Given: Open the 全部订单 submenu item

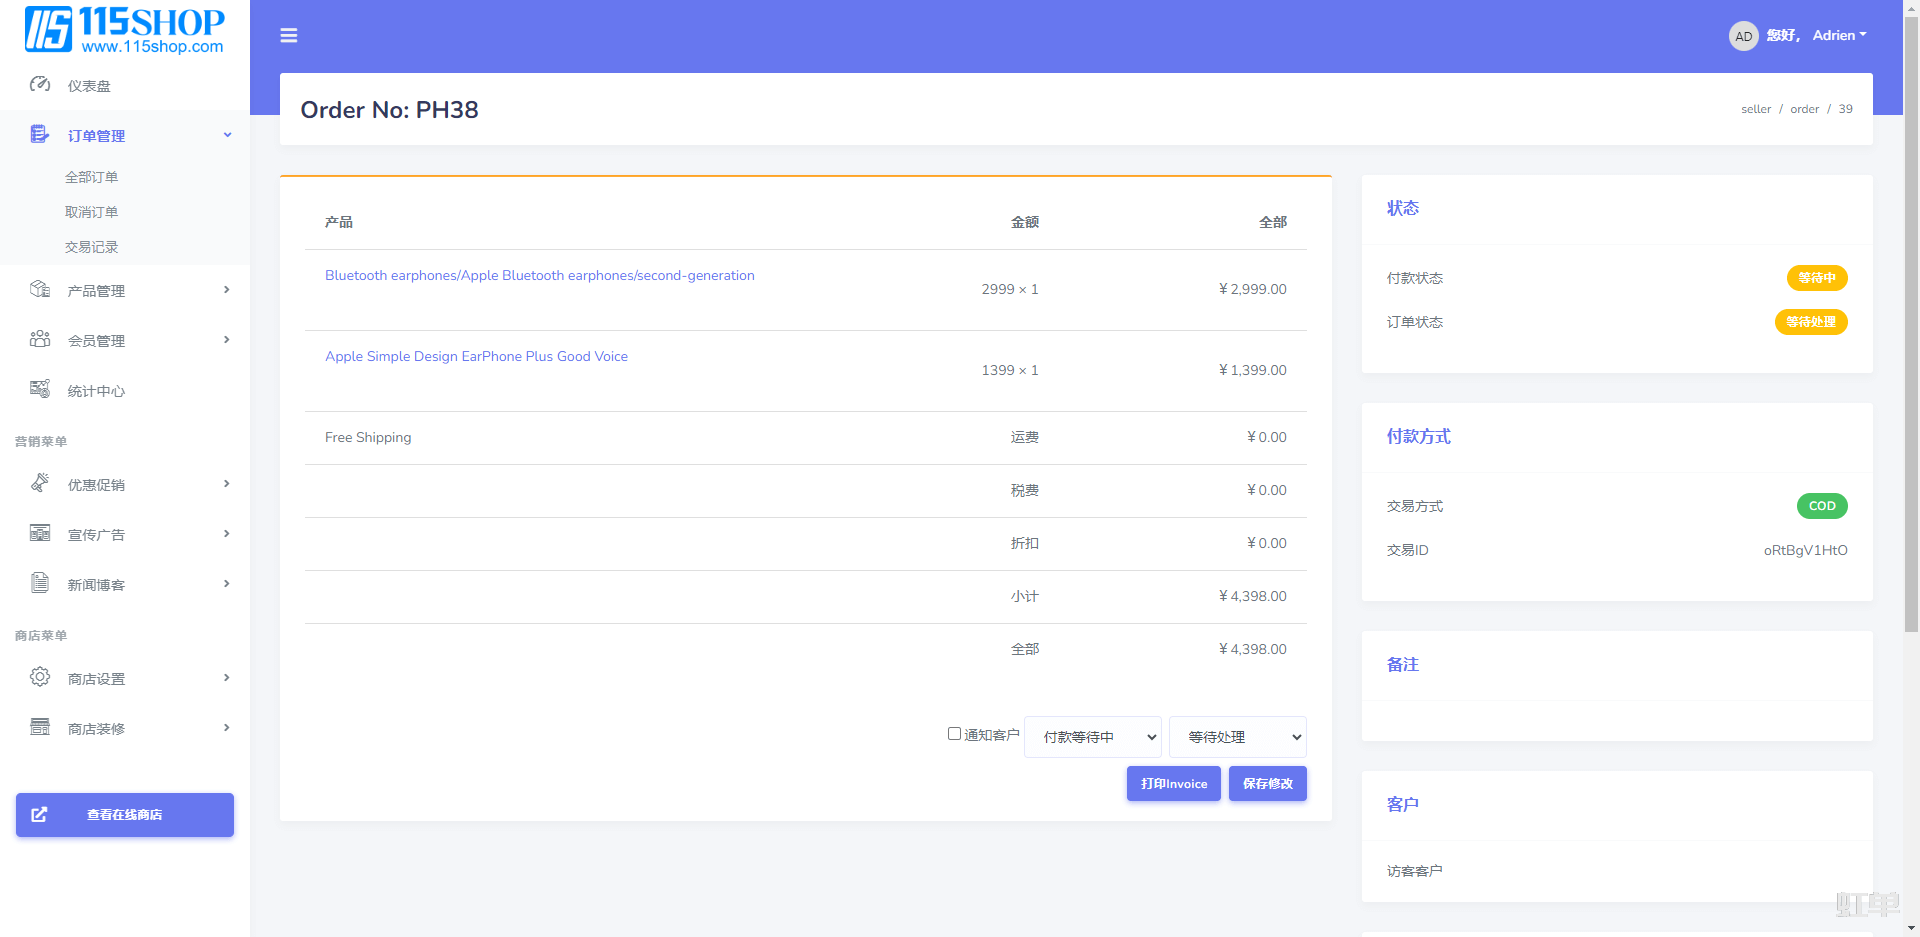Looking at the screenshot, I should pos(92,177).
